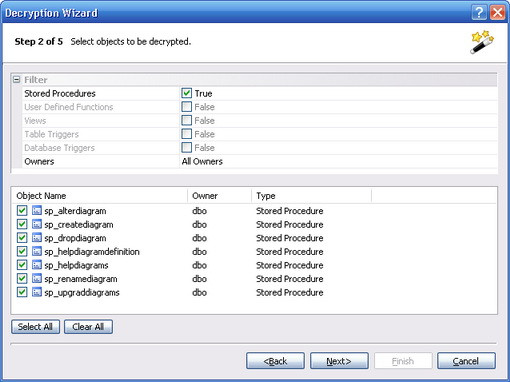Open the All Owners value field
Image resolution: width=510 pixels, height=382 pixels.
click(338, 161)
